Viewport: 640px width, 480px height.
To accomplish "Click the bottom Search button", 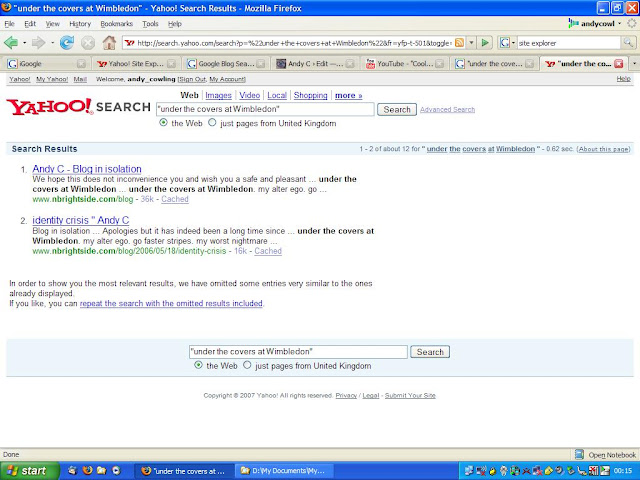I will tap(430, 352).
